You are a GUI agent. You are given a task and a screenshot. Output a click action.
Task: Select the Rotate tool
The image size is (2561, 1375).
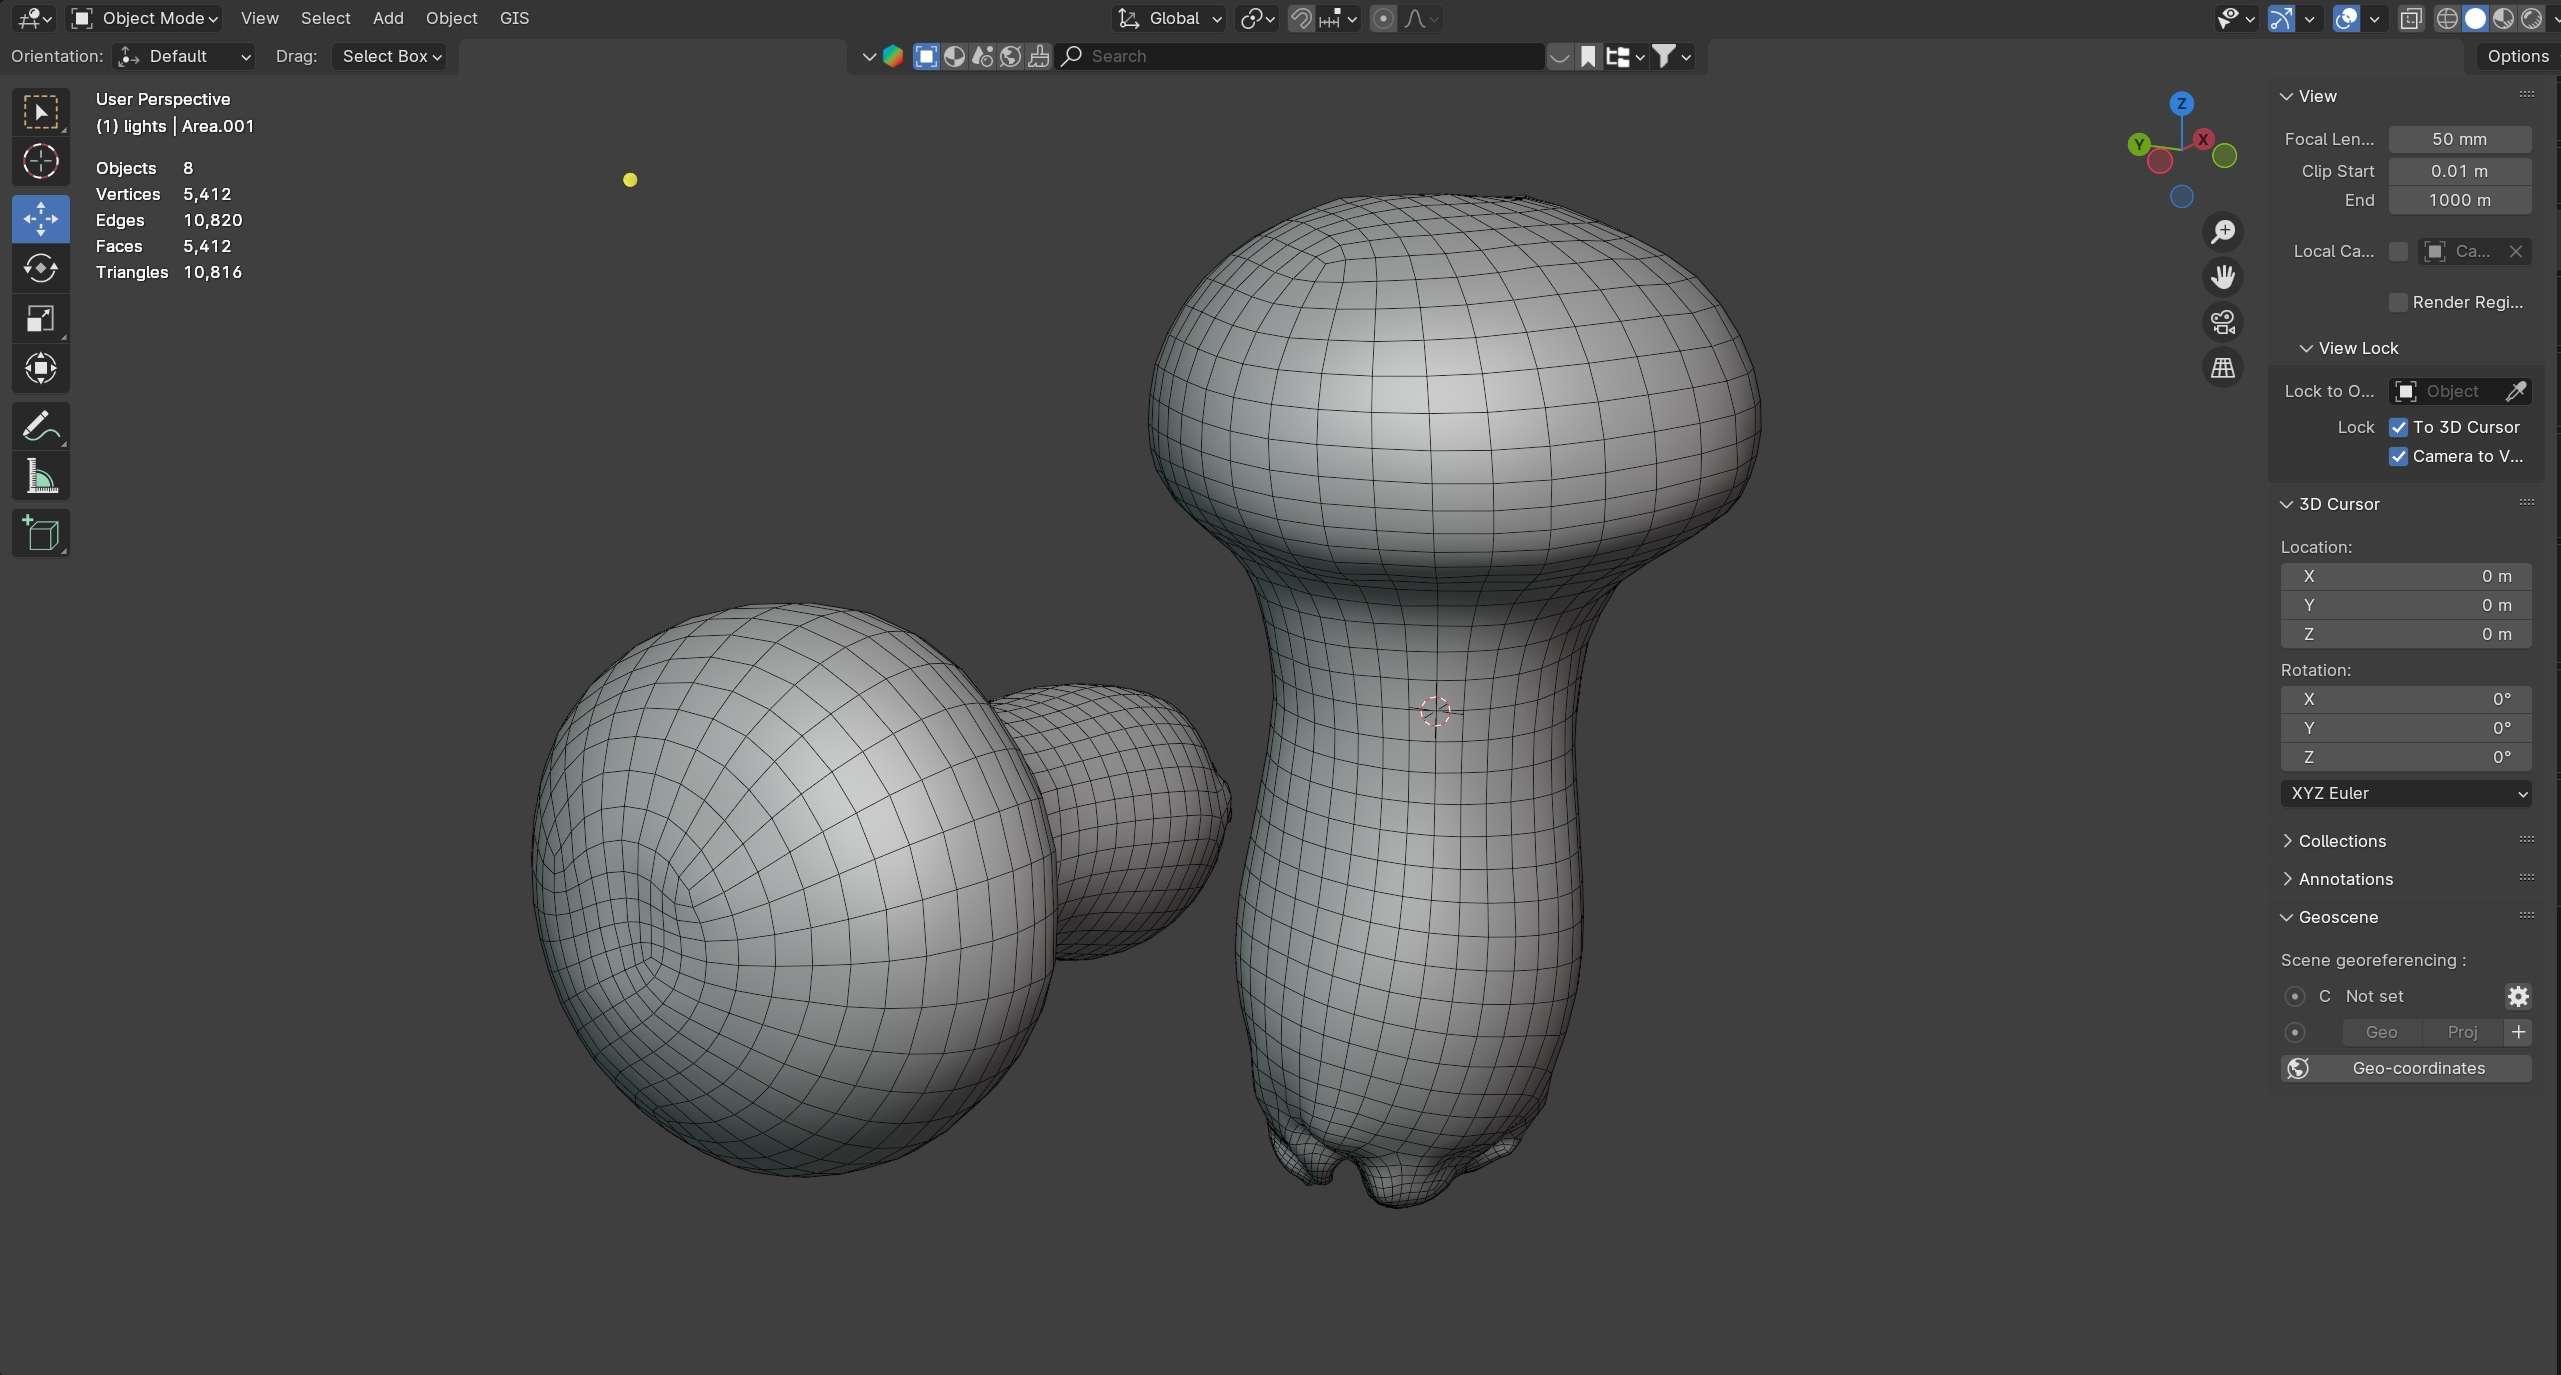point(40,269)
